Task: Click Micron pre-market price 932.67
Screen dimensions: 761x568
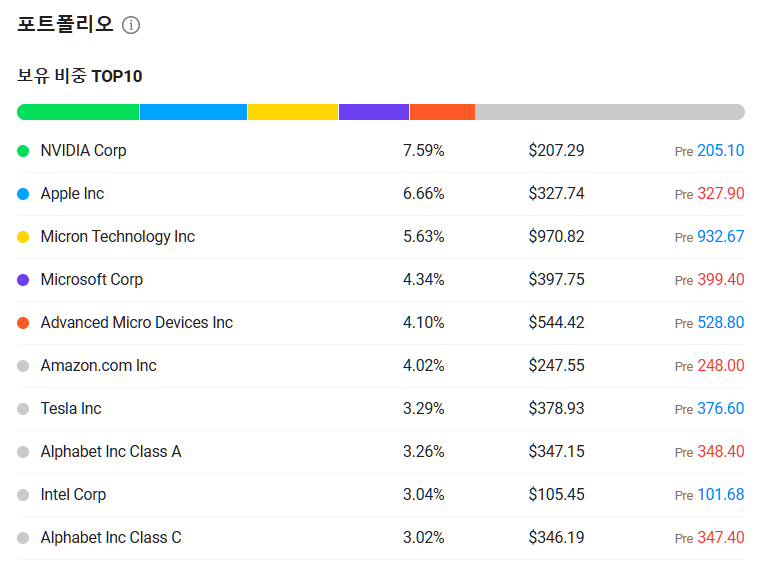Action: coord(721,236)
